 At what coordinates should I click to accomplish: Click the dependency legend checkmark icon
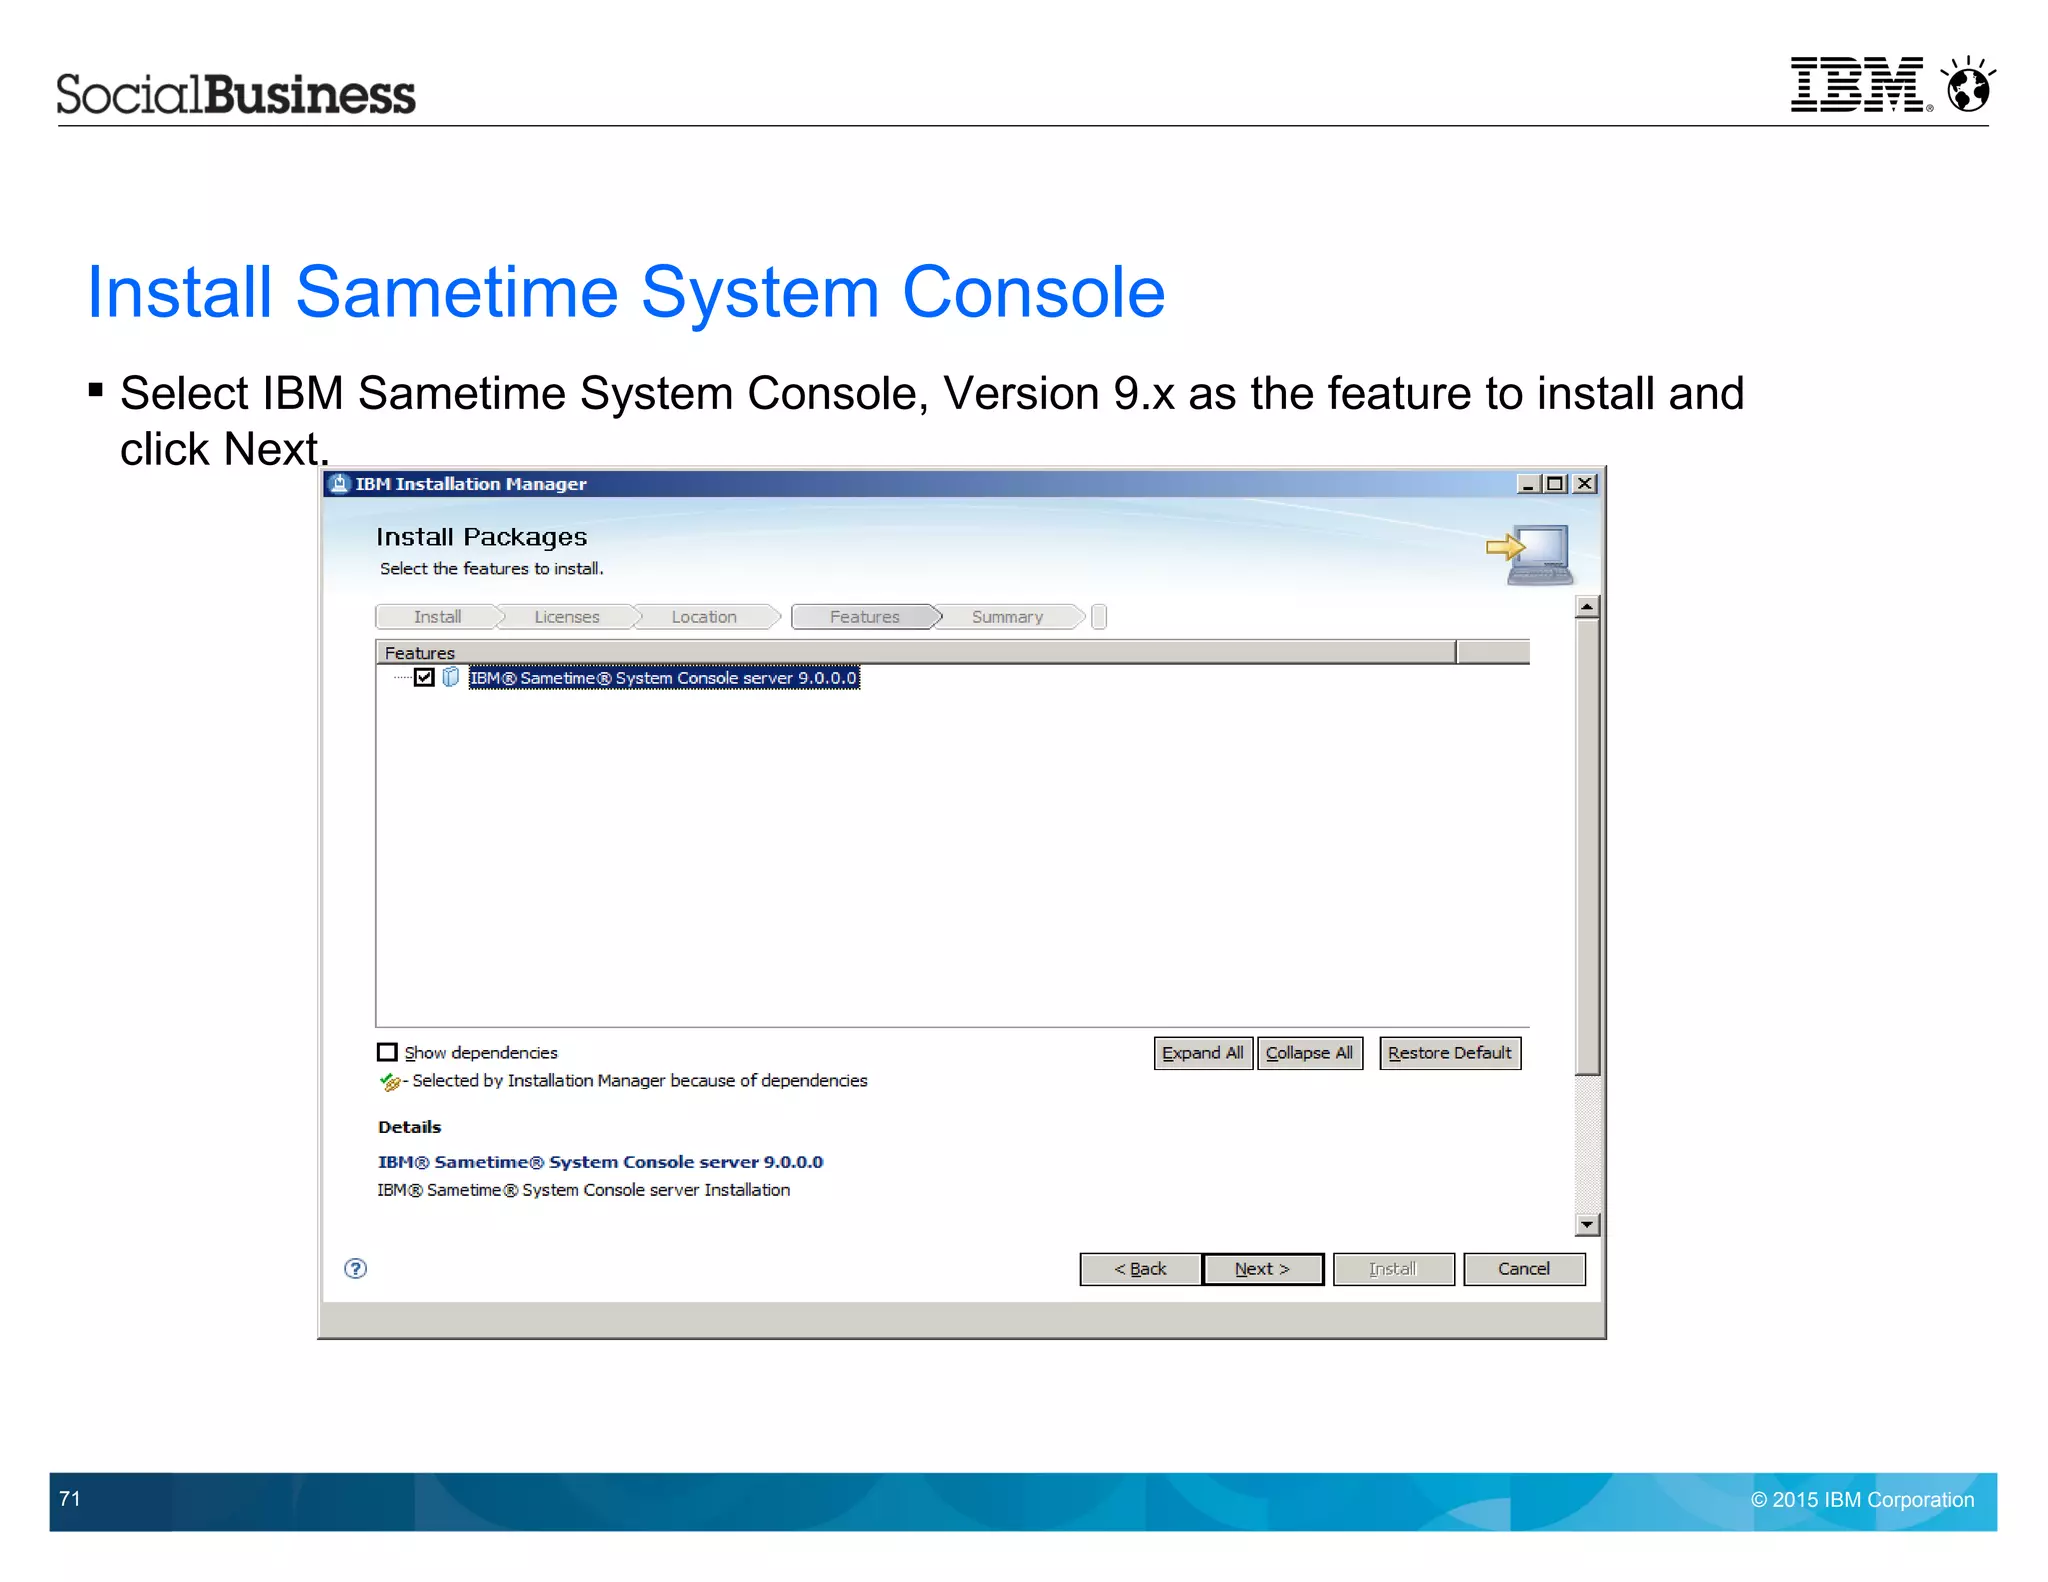pyautogui.click(x=390, y=1081)
